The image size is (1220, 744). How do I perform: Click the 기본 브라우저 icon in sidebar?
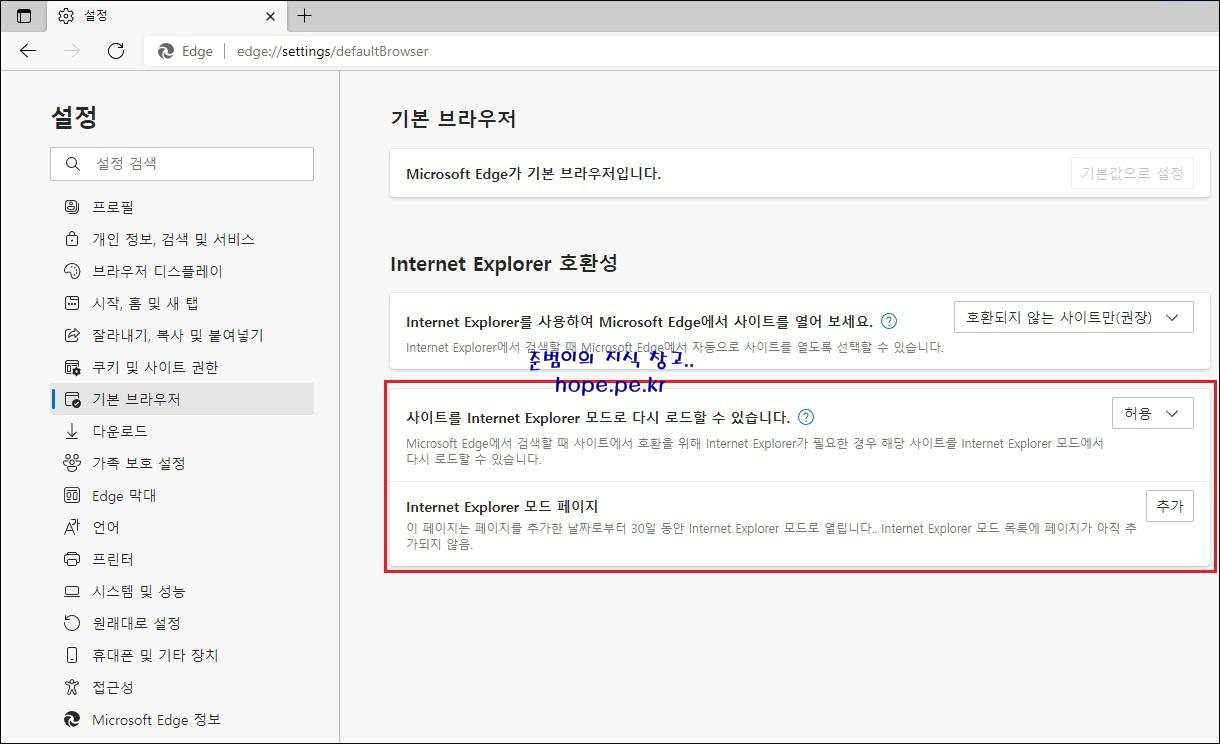tap(72, 399)
